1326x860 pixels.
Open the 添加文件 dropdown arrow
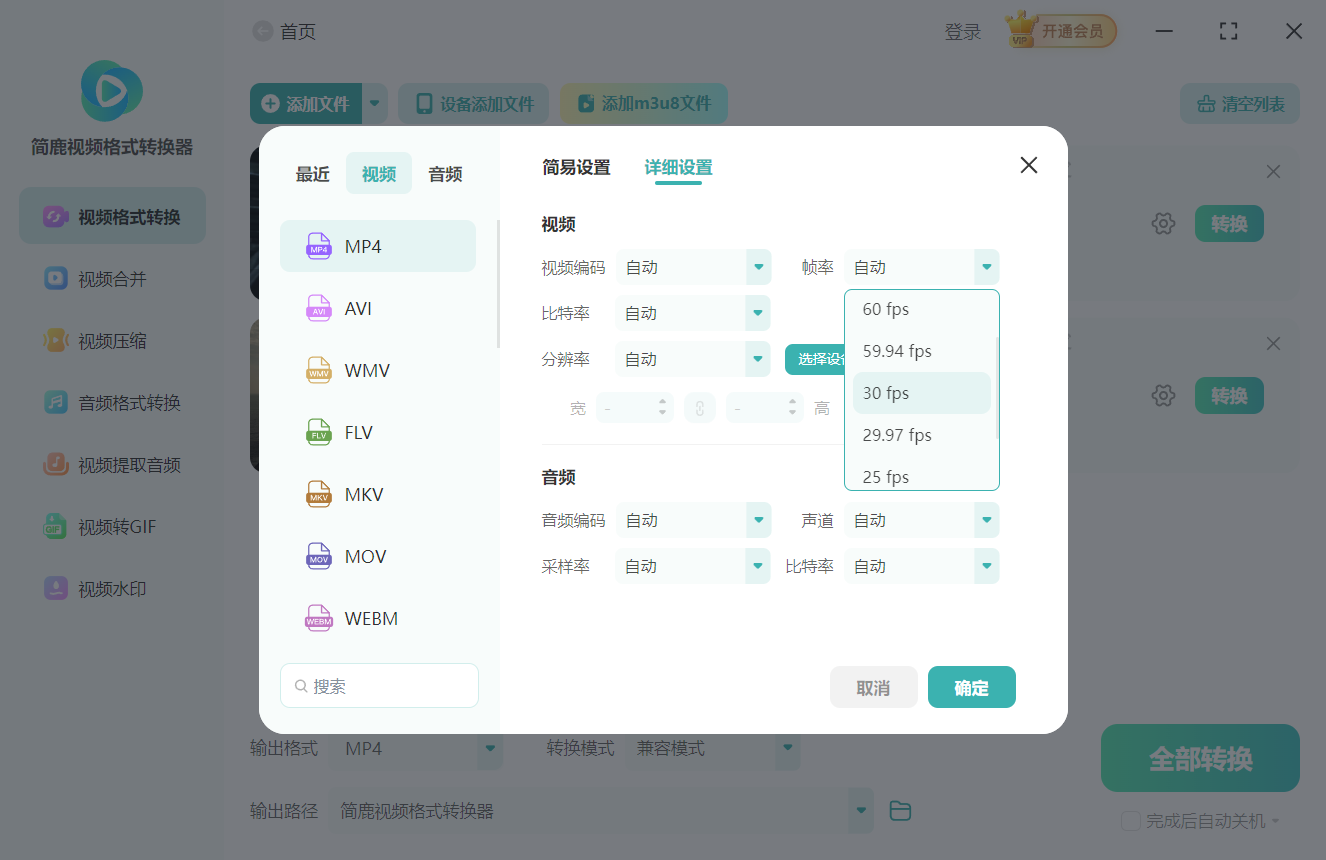[374, 103]
